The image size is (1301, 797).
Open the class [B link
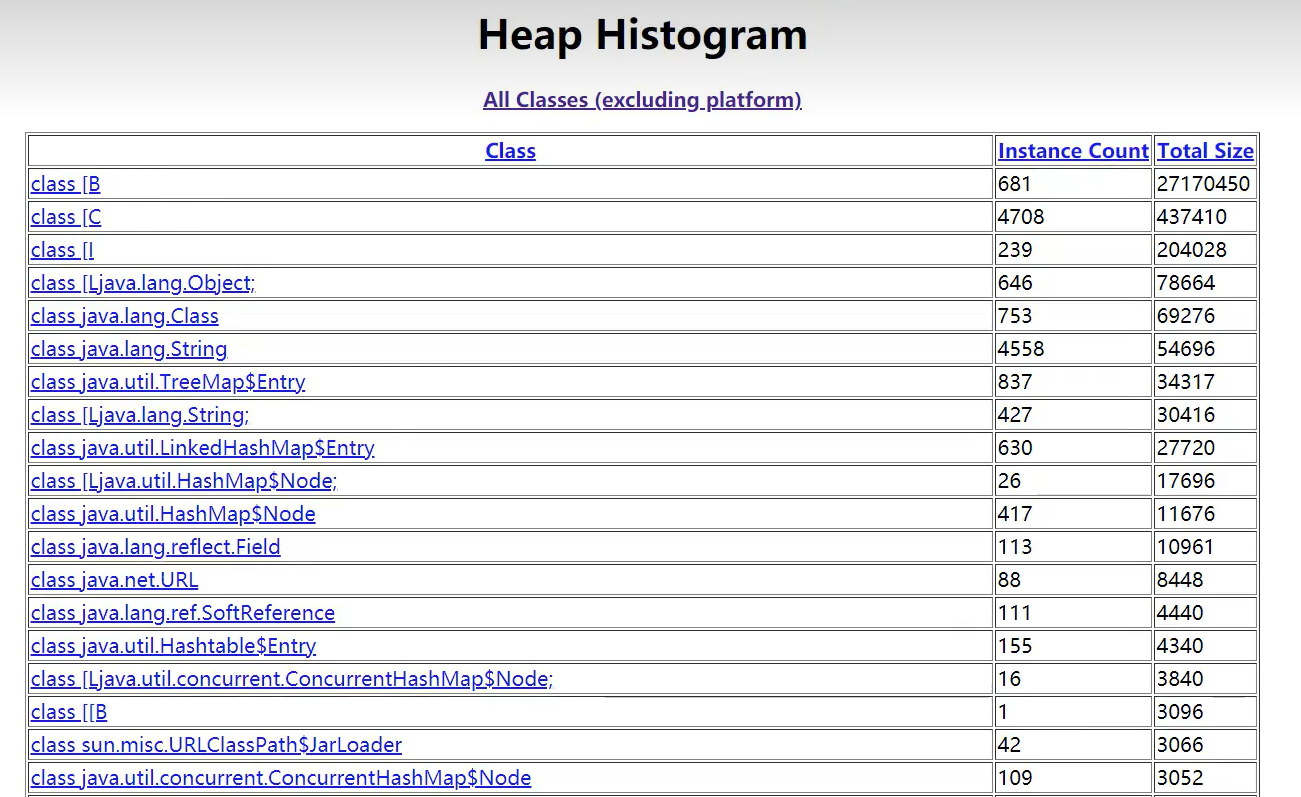(66, 184)
